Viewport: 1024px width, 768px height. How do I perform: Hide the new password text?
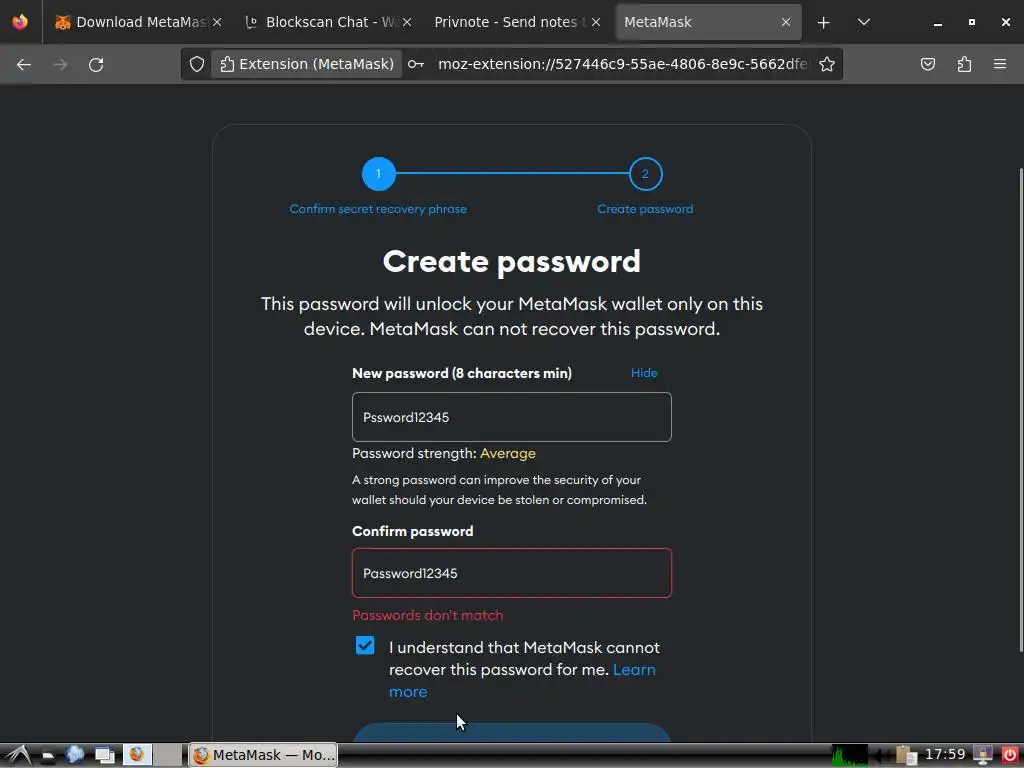[644, 373]
